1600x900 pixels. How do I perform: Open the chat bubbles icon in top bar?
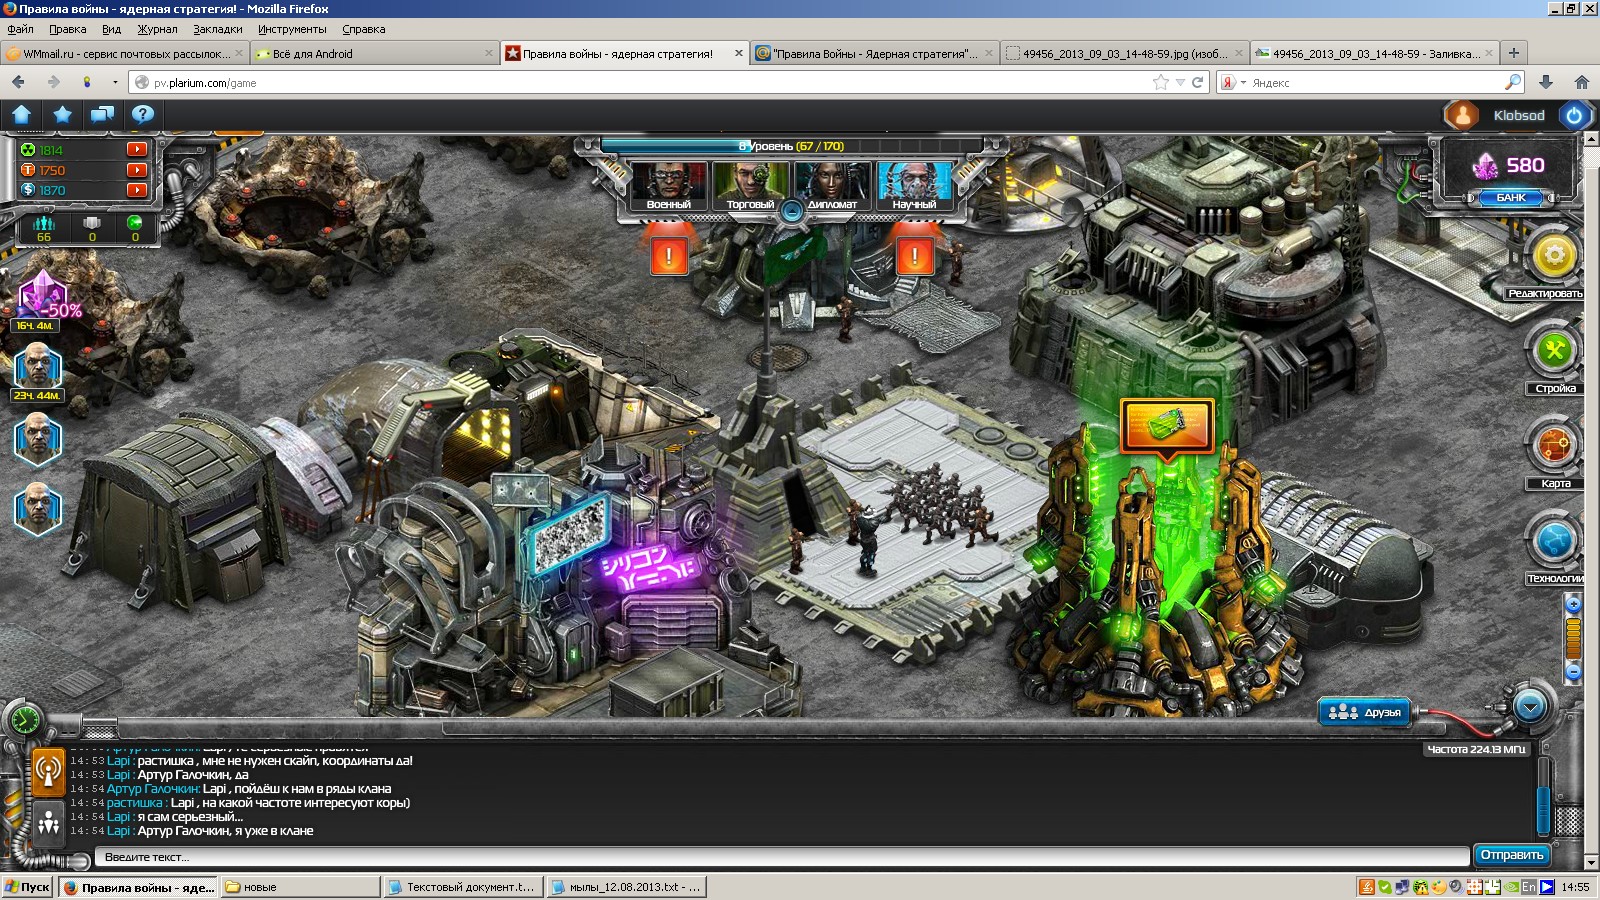pos(102,115)
